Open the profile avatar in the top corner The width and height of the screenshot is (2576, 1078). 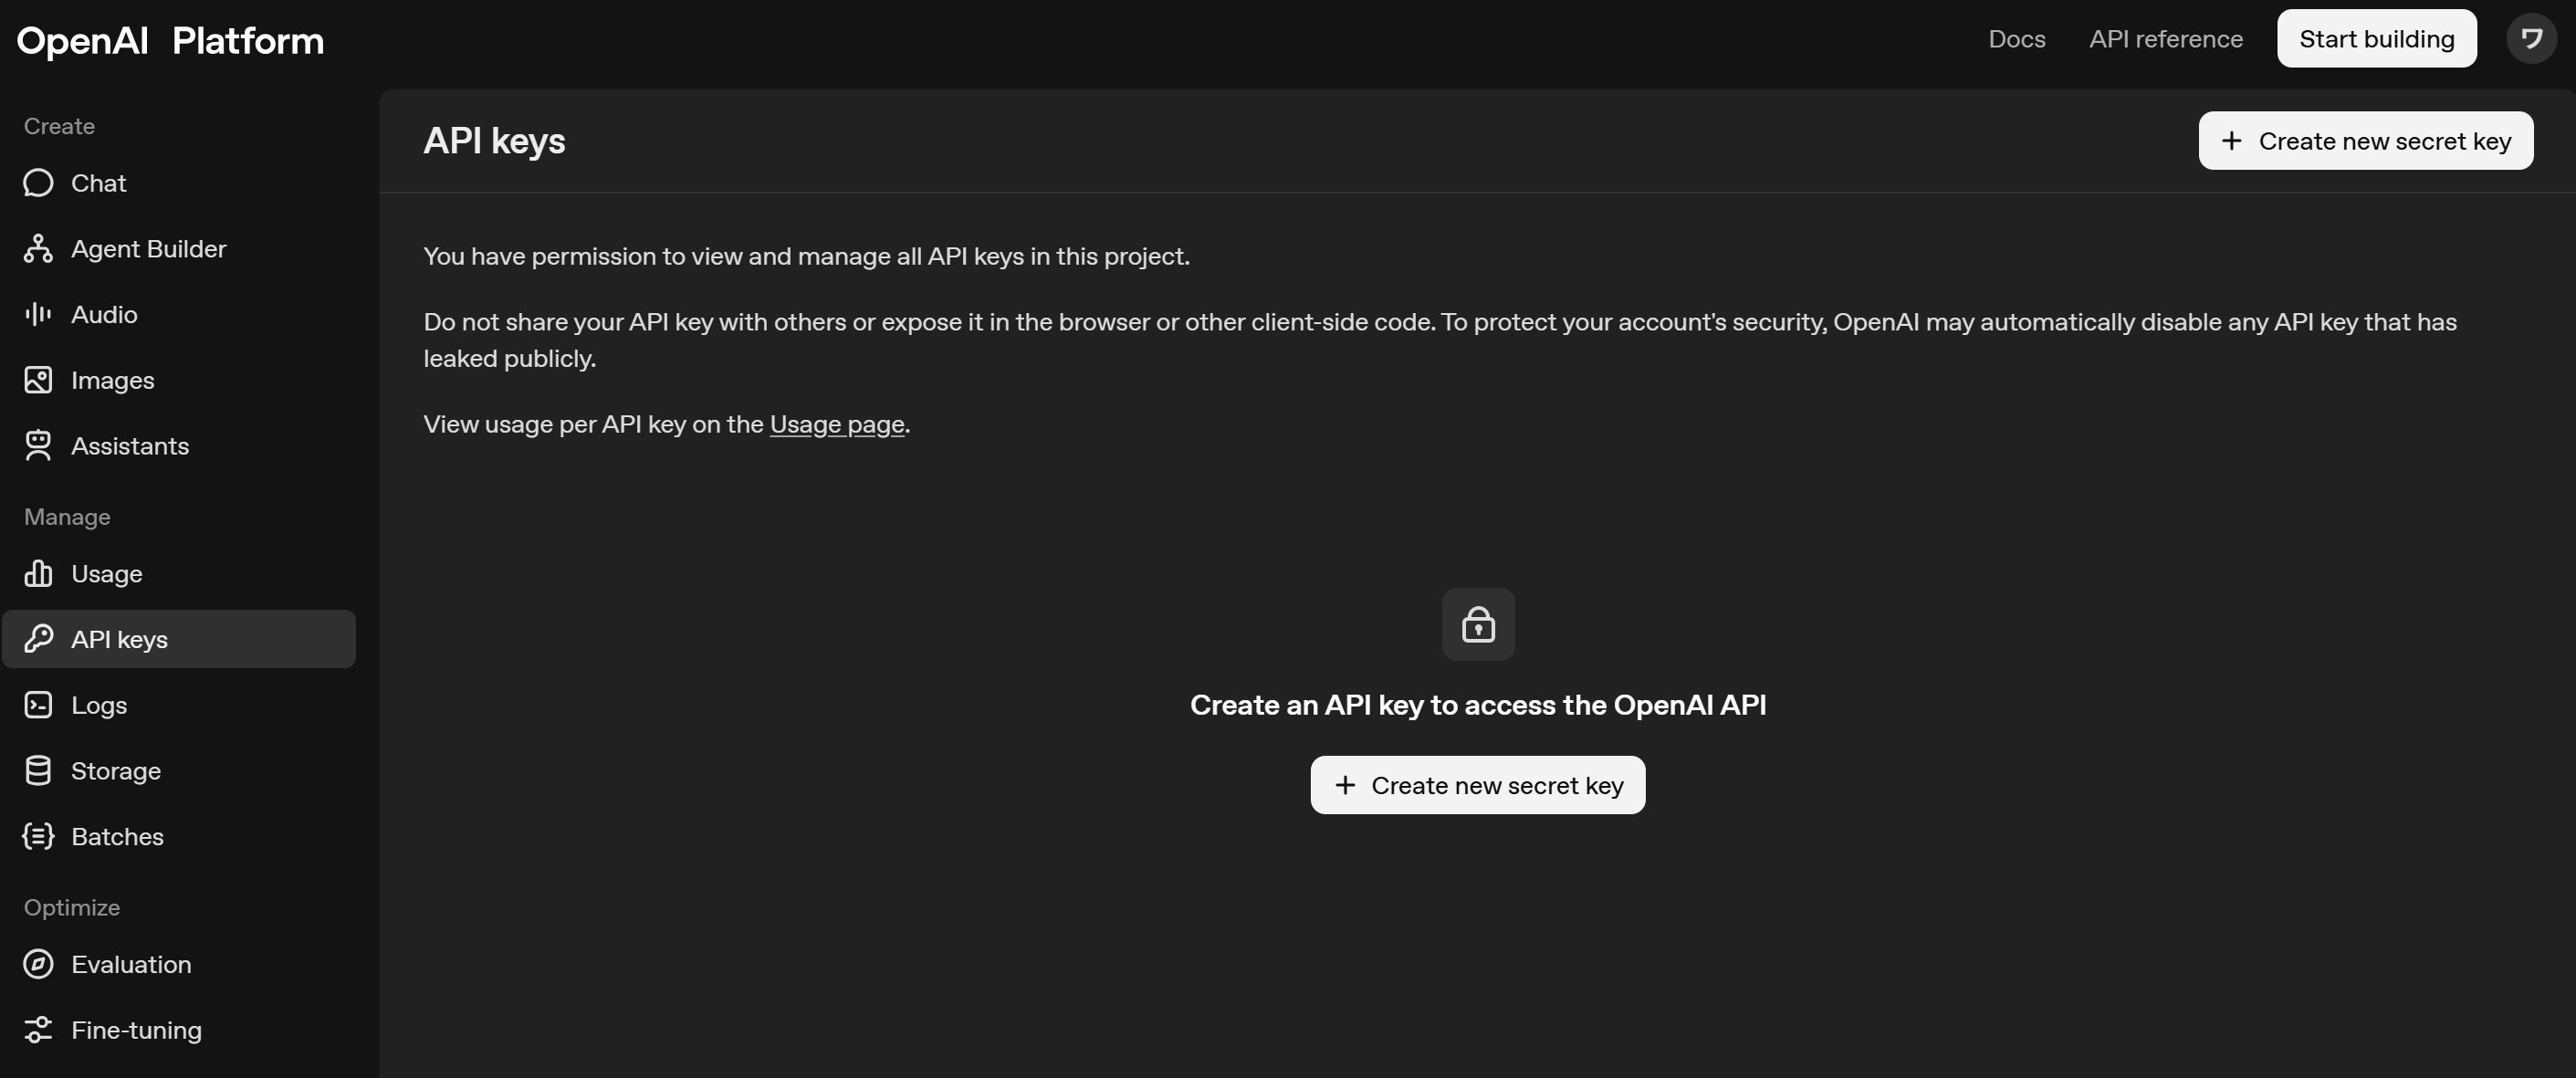(2533, 38)
